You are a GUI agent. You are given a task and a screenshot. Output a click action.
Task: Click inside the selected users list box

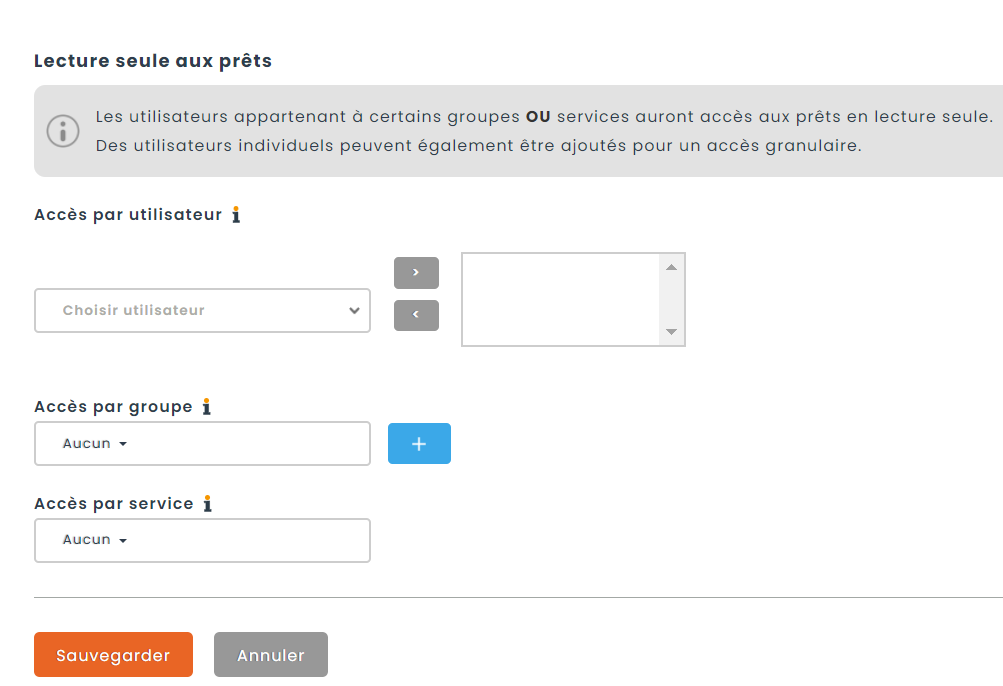560,299
